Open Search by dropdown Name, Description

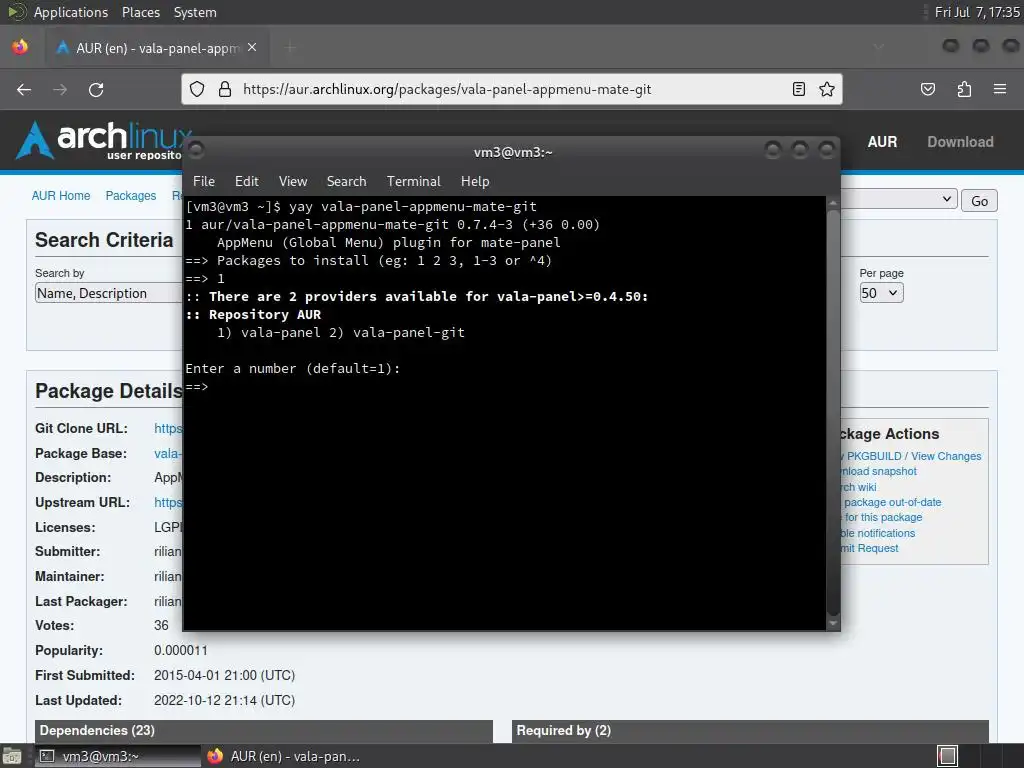point(108,293)
